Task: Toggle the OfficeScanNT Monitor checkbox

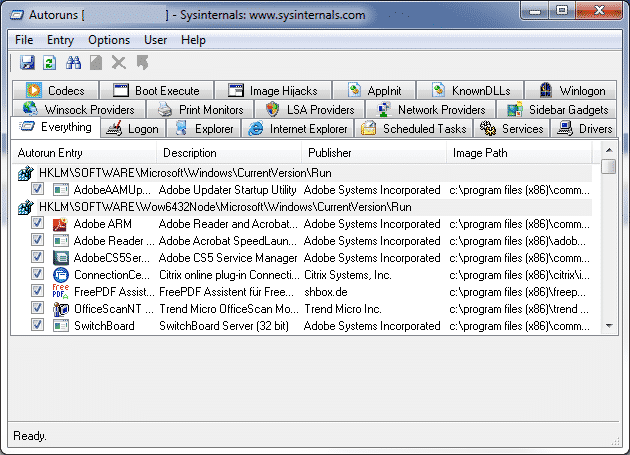Action: pyautogui.click(x=37, y=307)
